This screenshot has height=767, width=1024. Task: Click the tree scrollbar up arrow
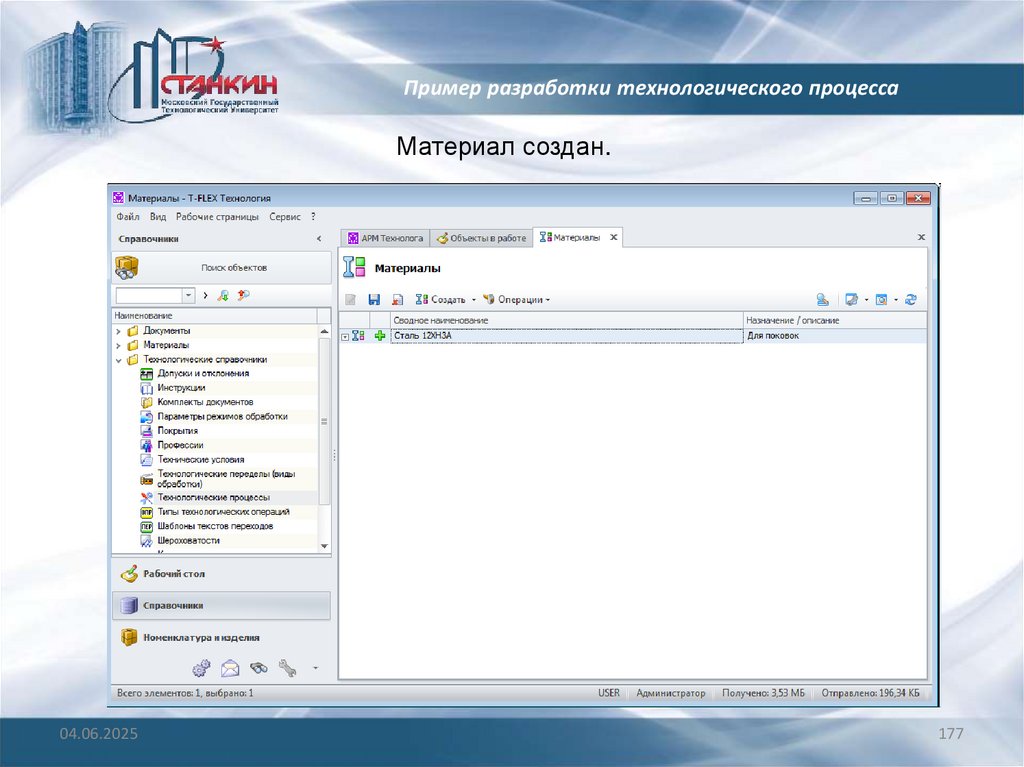tap(325, 332)
